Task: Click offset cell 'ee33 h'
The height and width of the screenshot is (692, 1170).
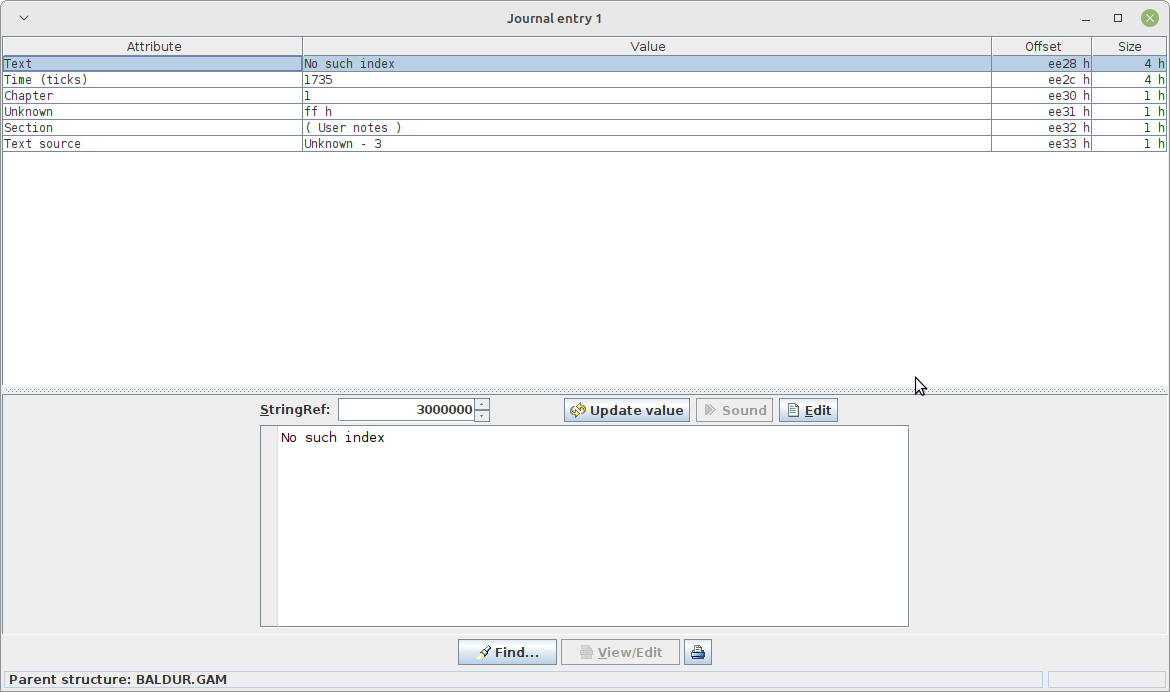Action: point(1042,144)
